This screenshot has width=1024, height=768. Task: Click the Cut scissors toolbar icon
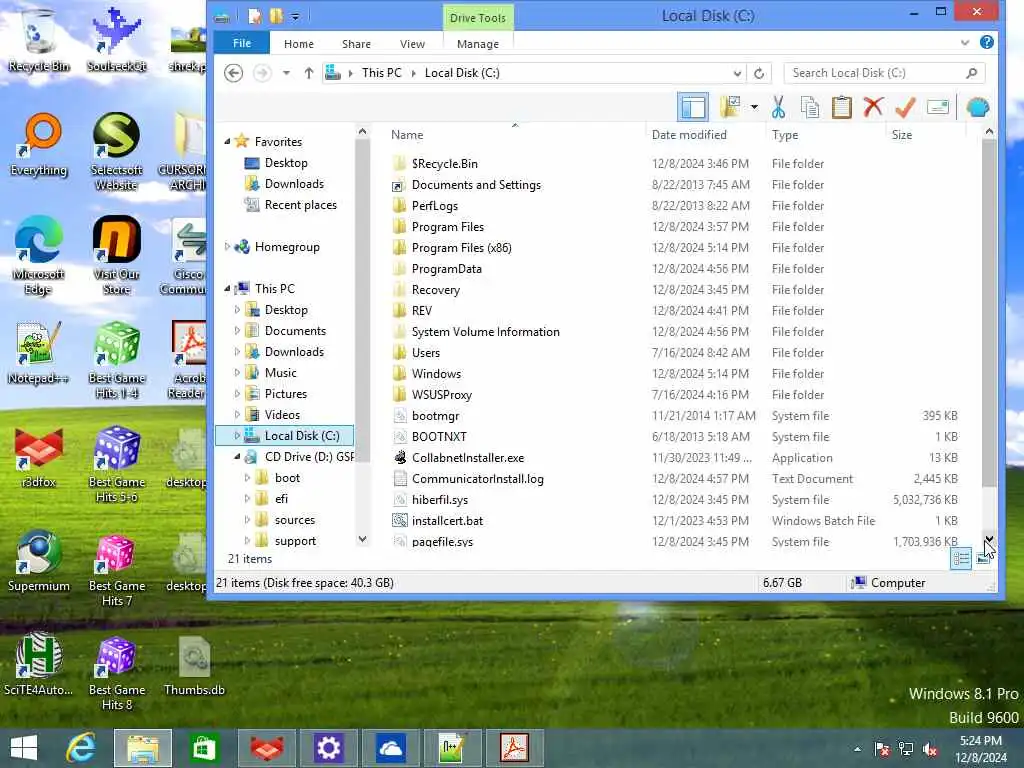click(778, 107)
